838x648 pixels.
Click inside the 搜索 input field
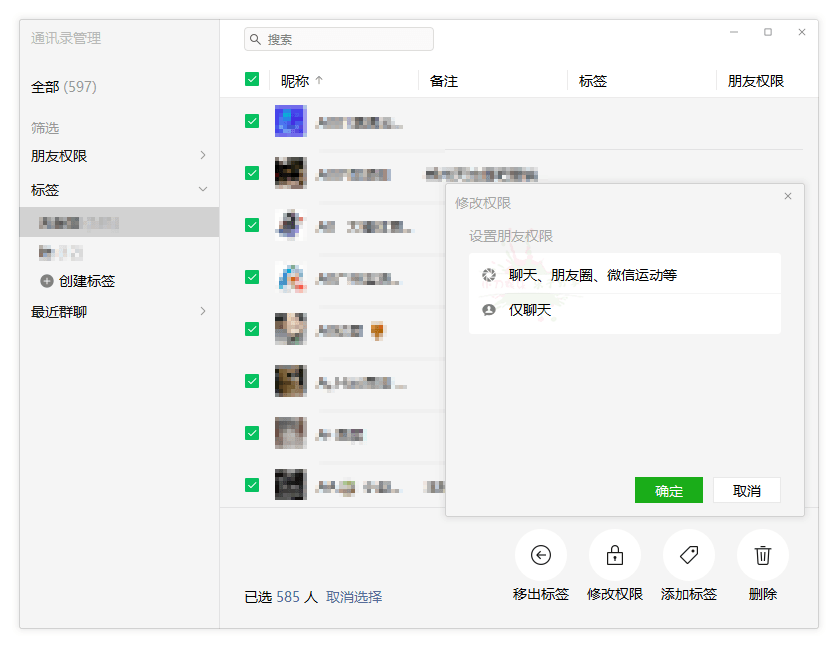click(x=340, y=39)
